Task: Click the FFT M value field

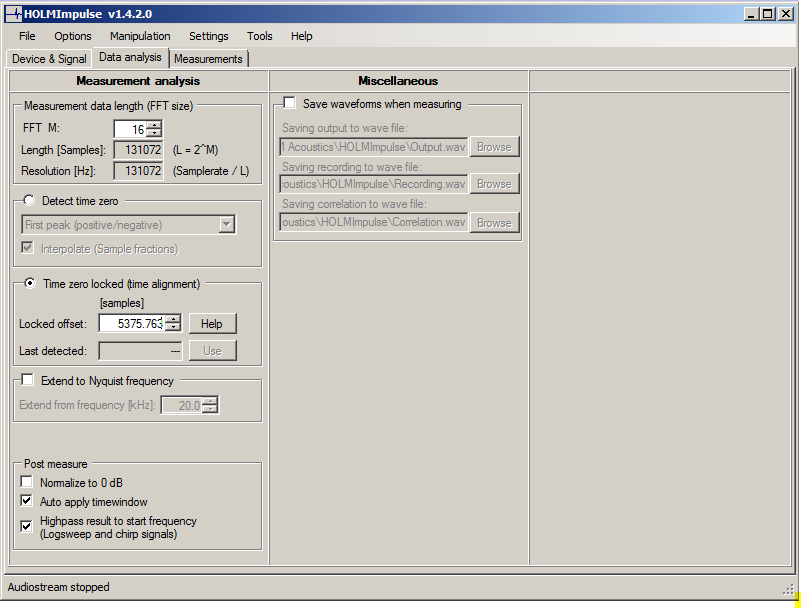Action: (x=130, y=129)
